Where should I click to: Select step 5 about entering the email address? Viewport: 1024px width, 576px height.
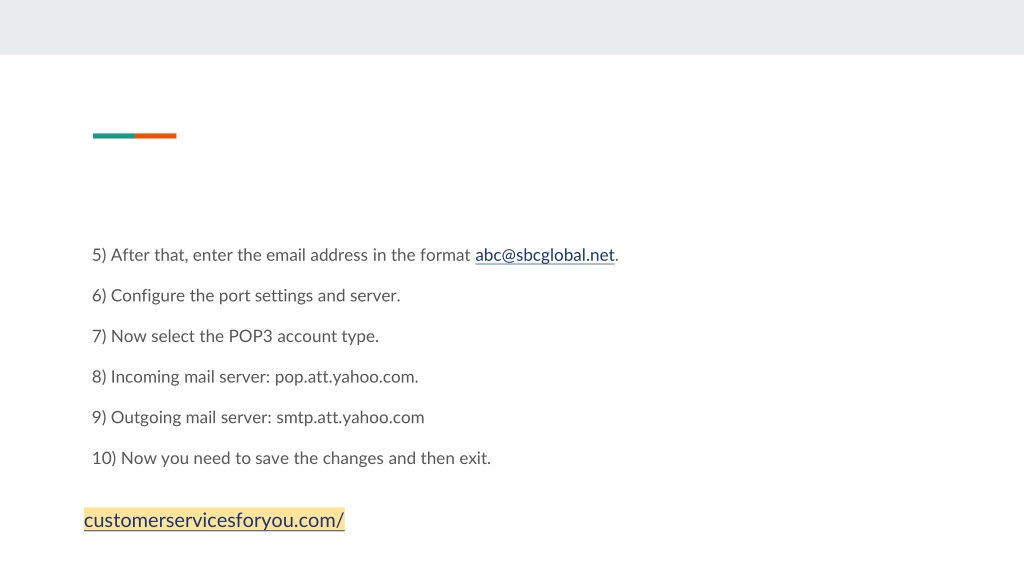pos(355,255)
